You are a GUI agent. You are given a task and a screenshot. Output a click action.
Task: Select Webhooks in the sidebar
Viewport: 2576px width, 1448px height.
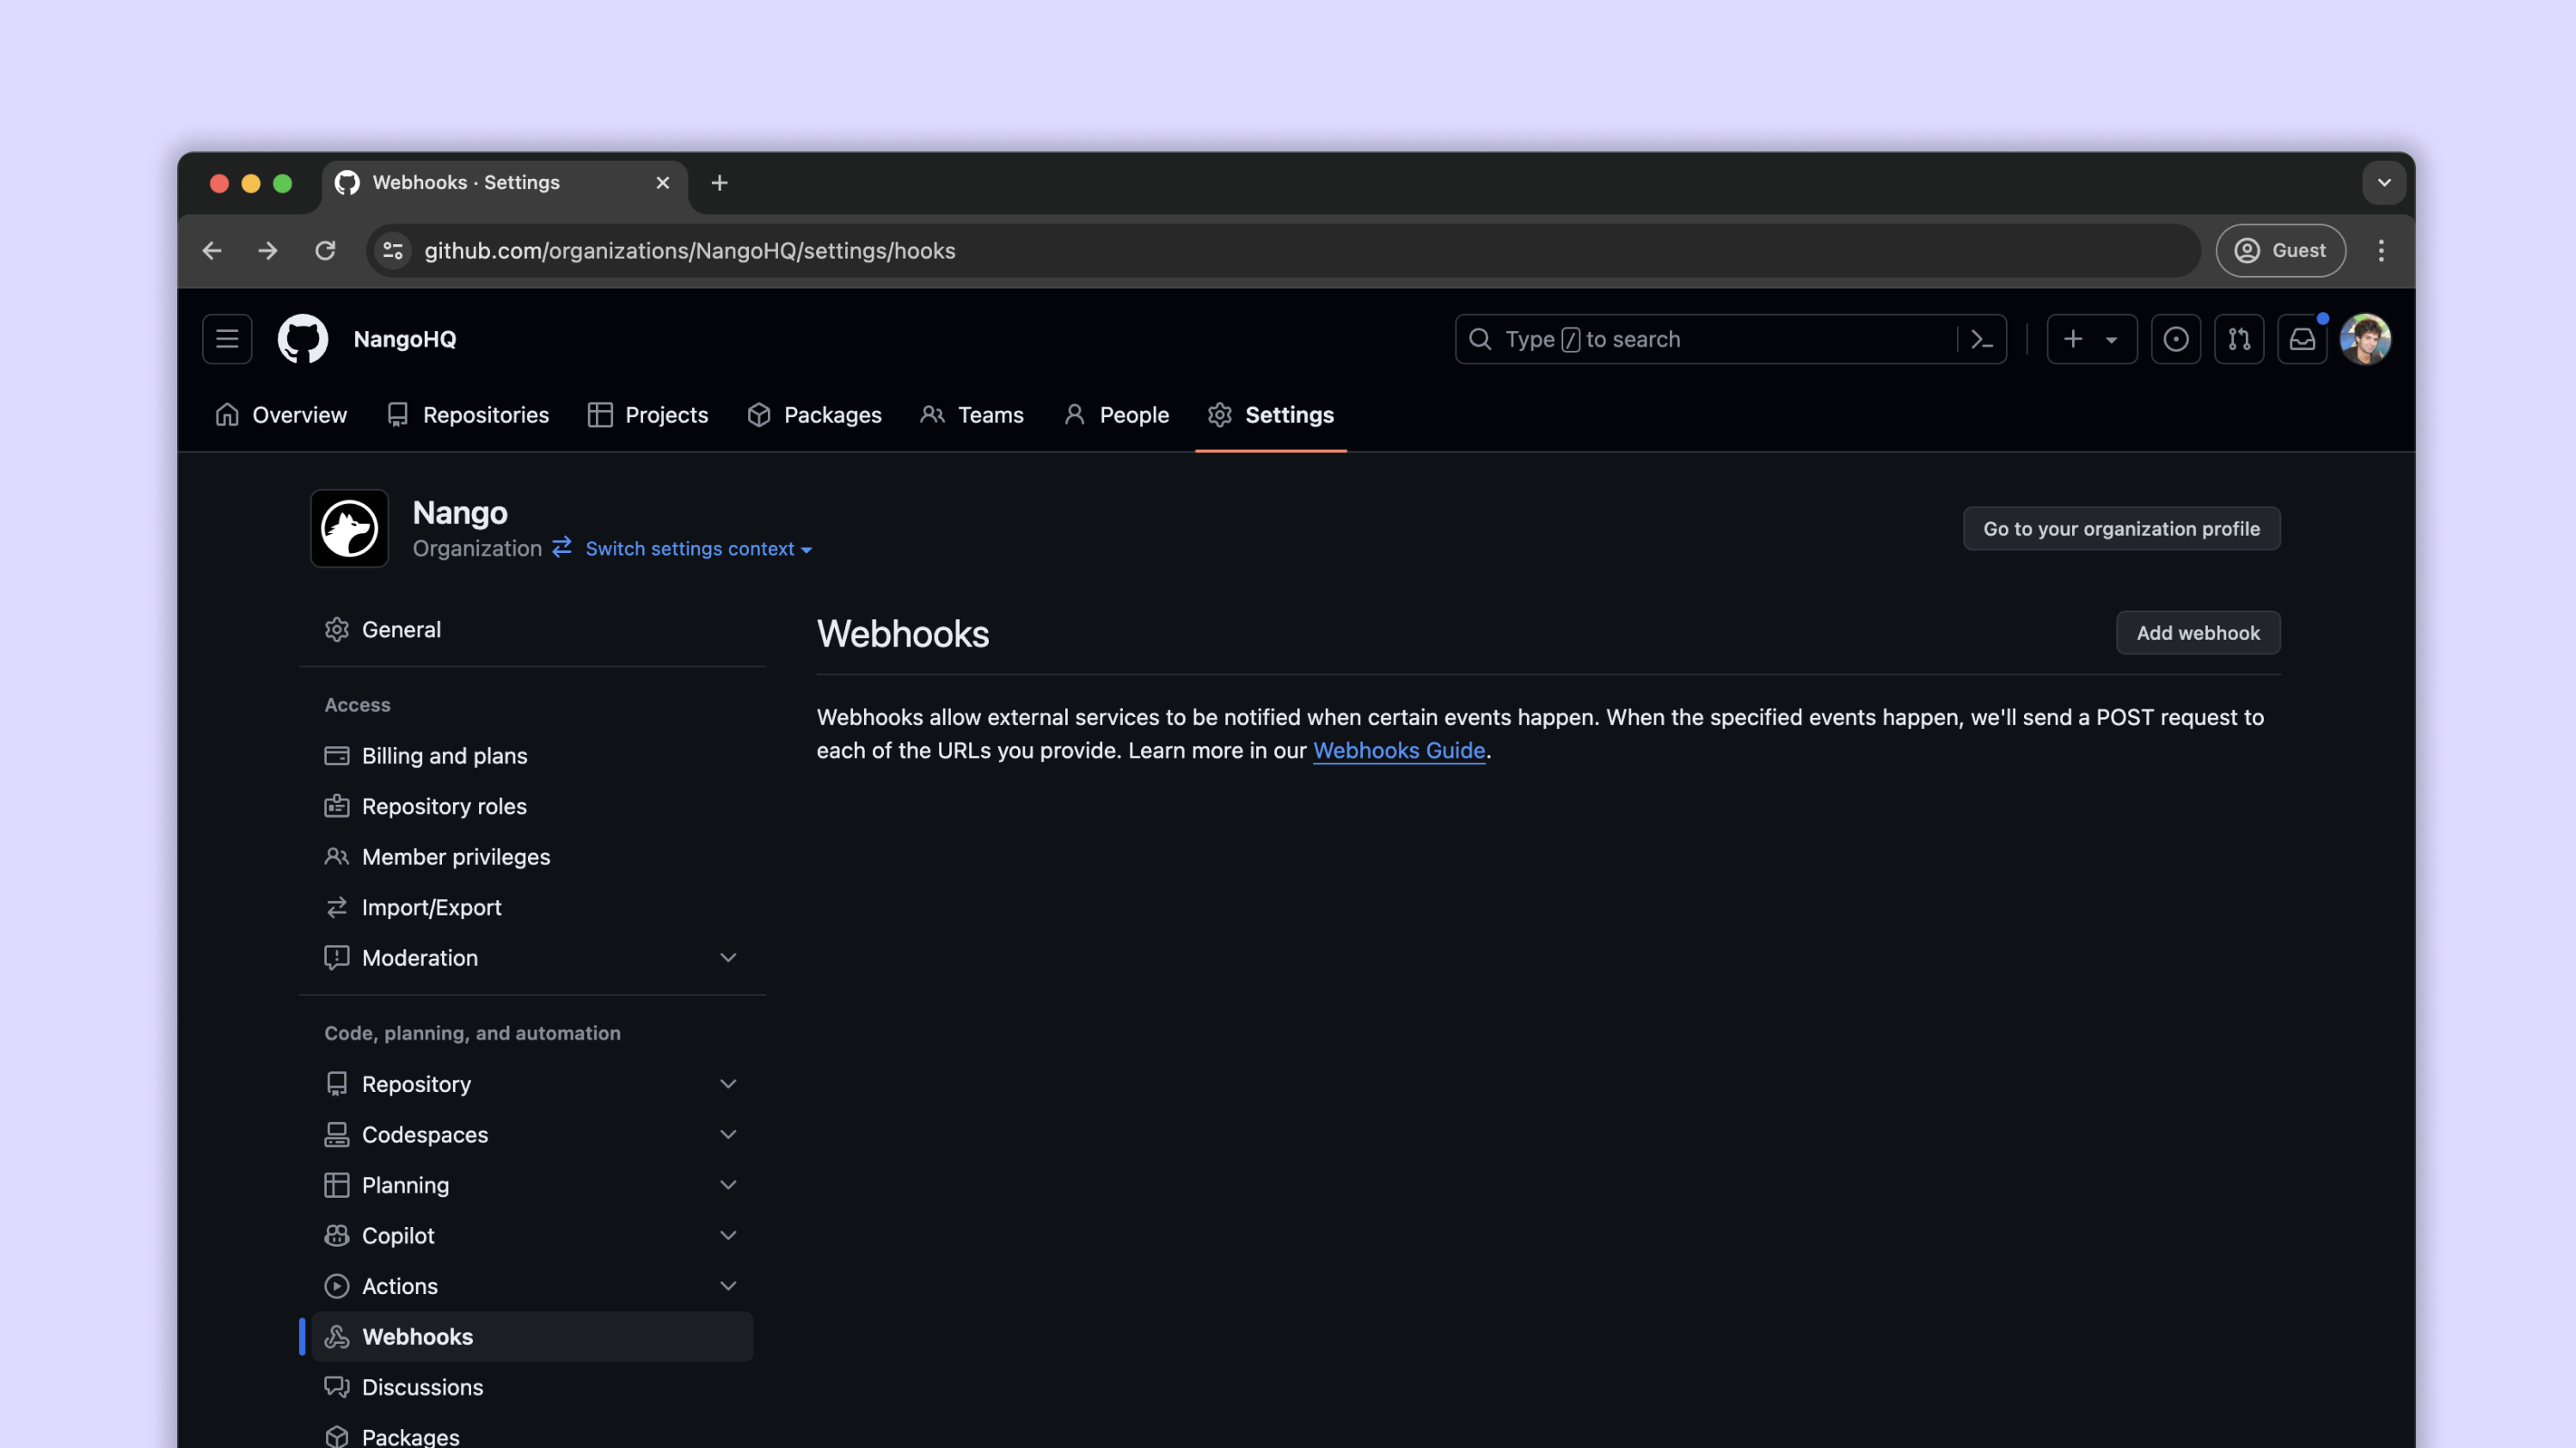532,1336
